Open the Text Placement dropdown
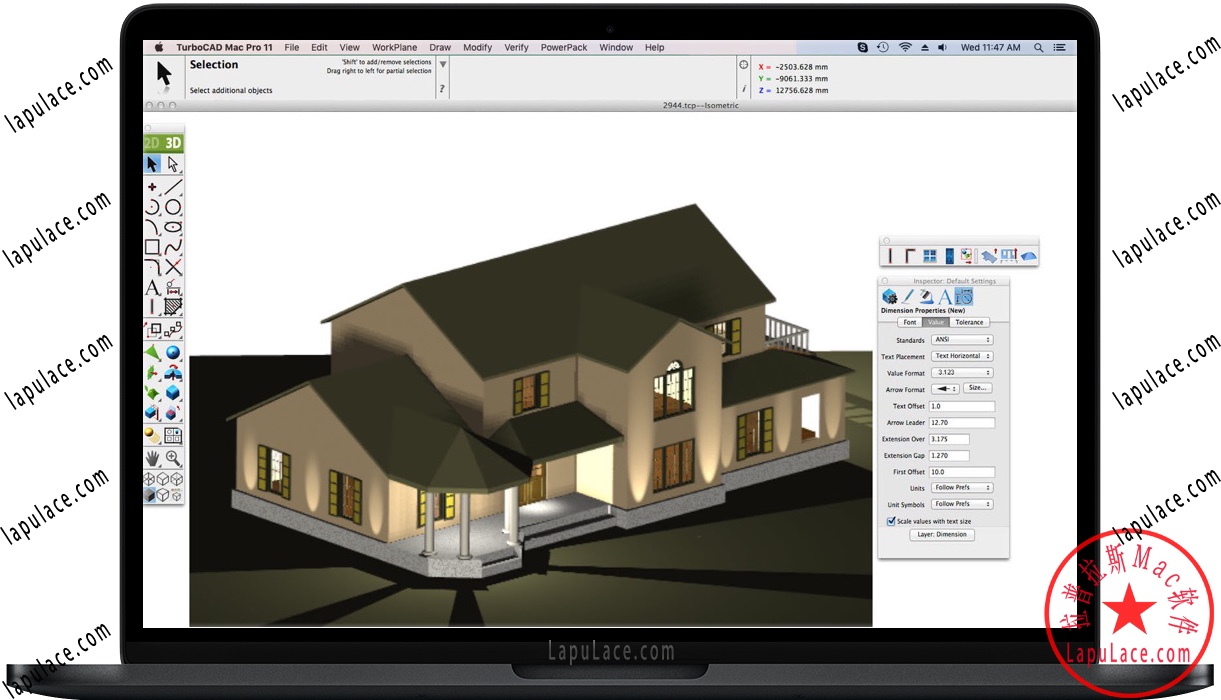 (962, 356)
